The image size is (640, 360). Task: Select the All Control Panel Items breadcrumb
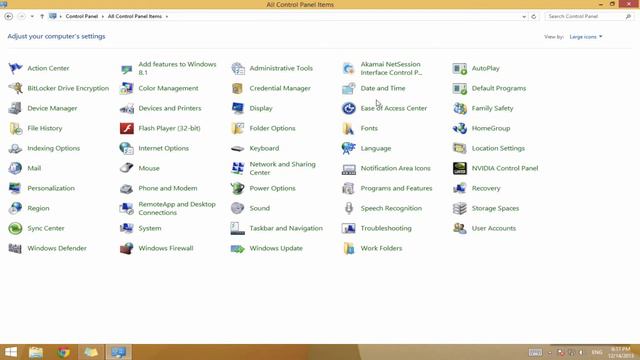[x=135, y=16]
